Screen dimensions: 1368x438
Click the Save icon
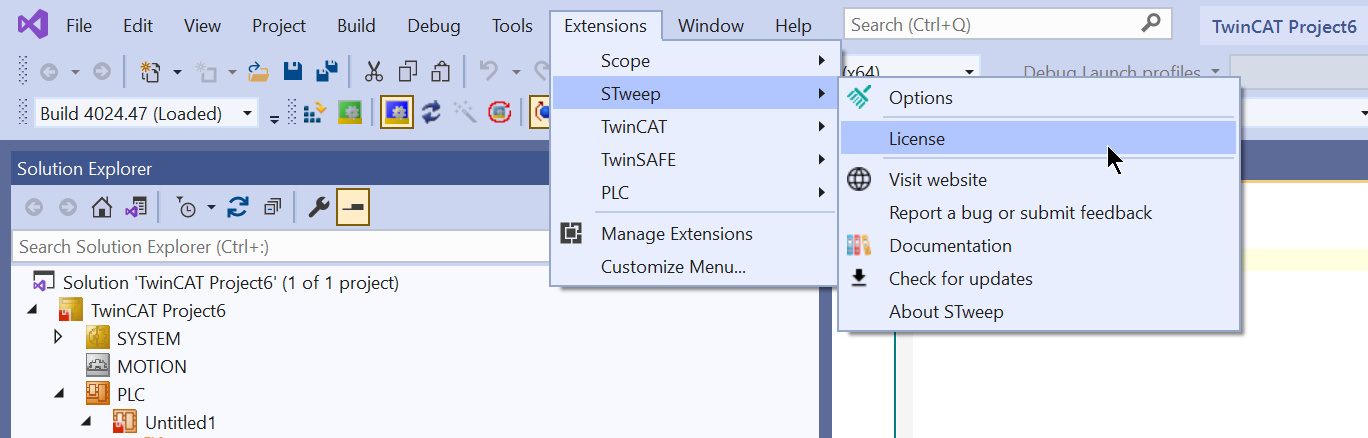coord(293,72)
